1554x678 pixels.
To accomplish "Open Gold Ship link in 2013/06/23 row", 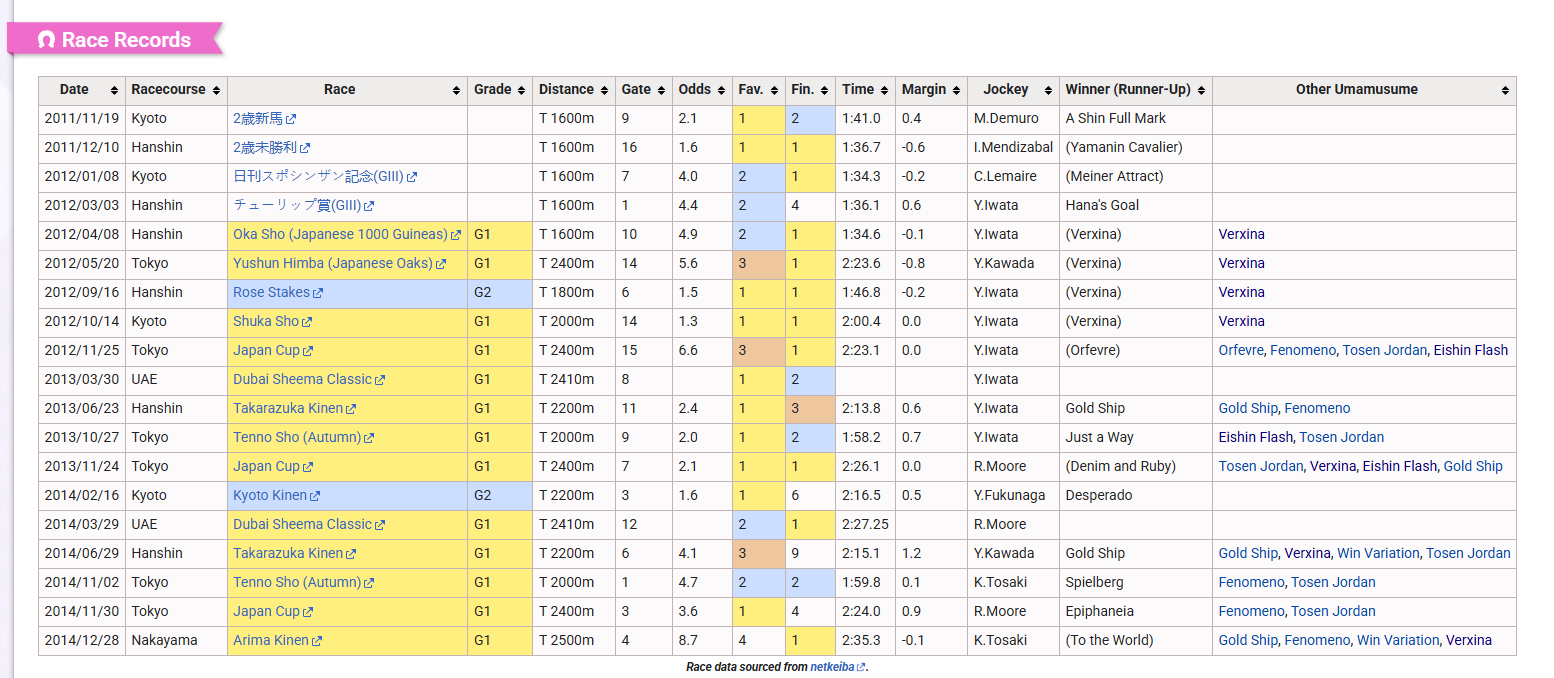I will point(1248,408).
